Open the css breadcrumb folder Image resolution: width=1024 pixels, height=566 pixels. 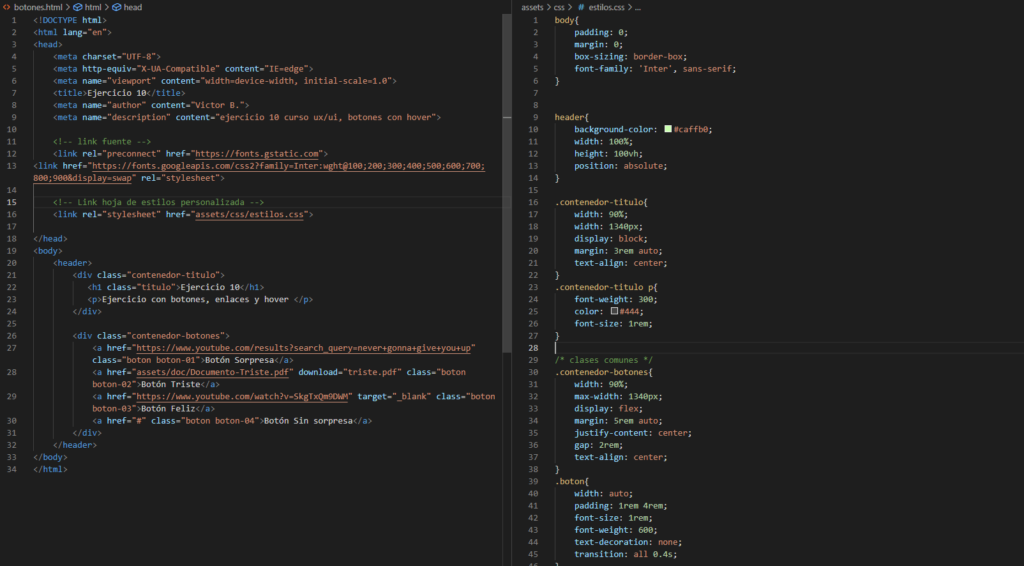click(559, 7)
